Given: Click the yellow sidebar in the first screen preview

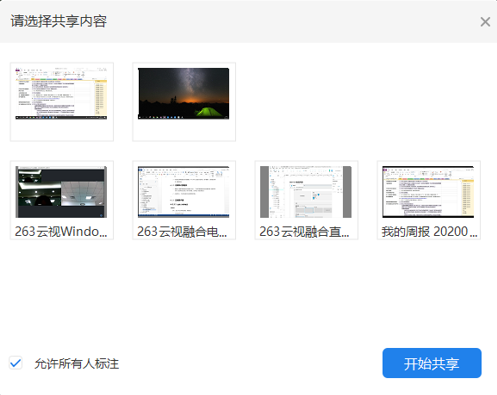Looking at the screenshot, I should (x=101, y=98).
